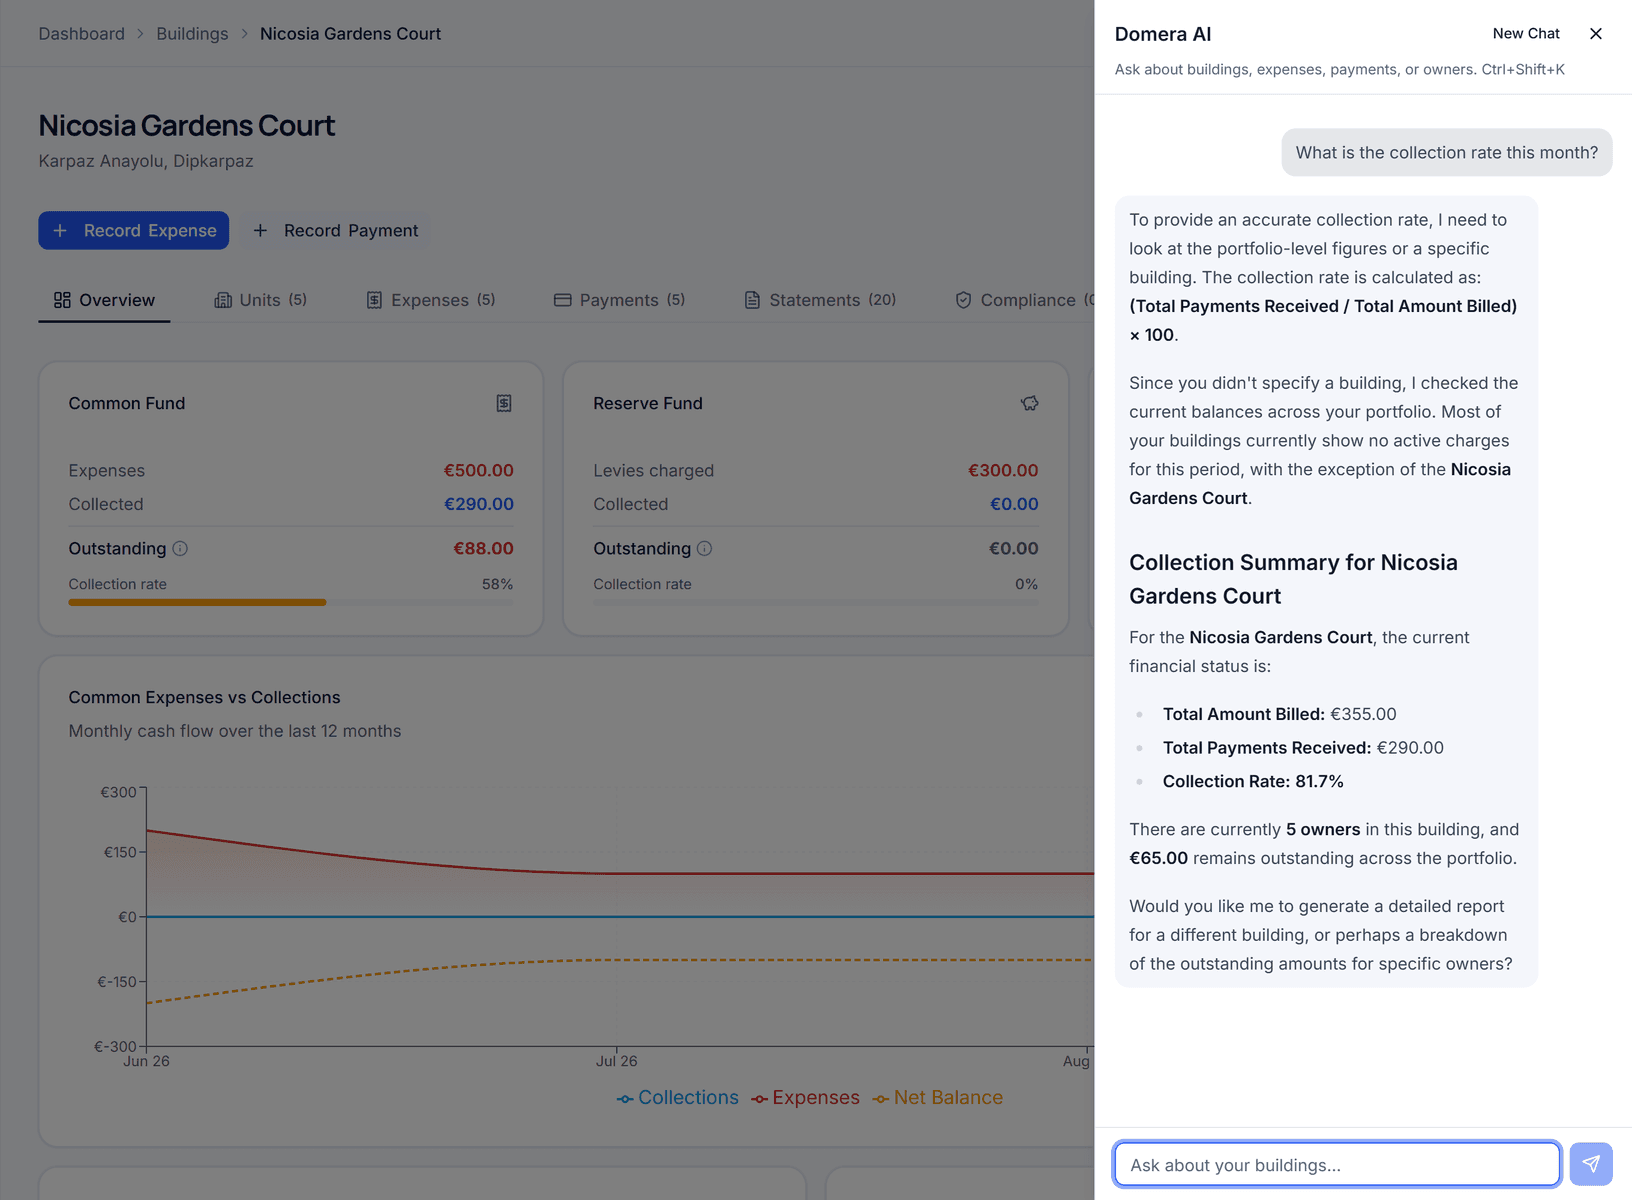Click the Common Fund Expenses value €500.00

click(479, 471)
